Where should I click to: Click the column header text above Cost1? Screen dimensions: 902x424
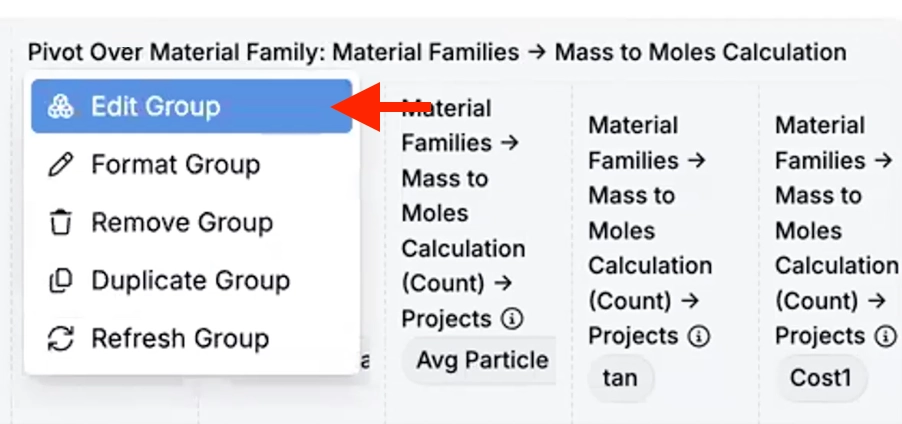(835, 230)
